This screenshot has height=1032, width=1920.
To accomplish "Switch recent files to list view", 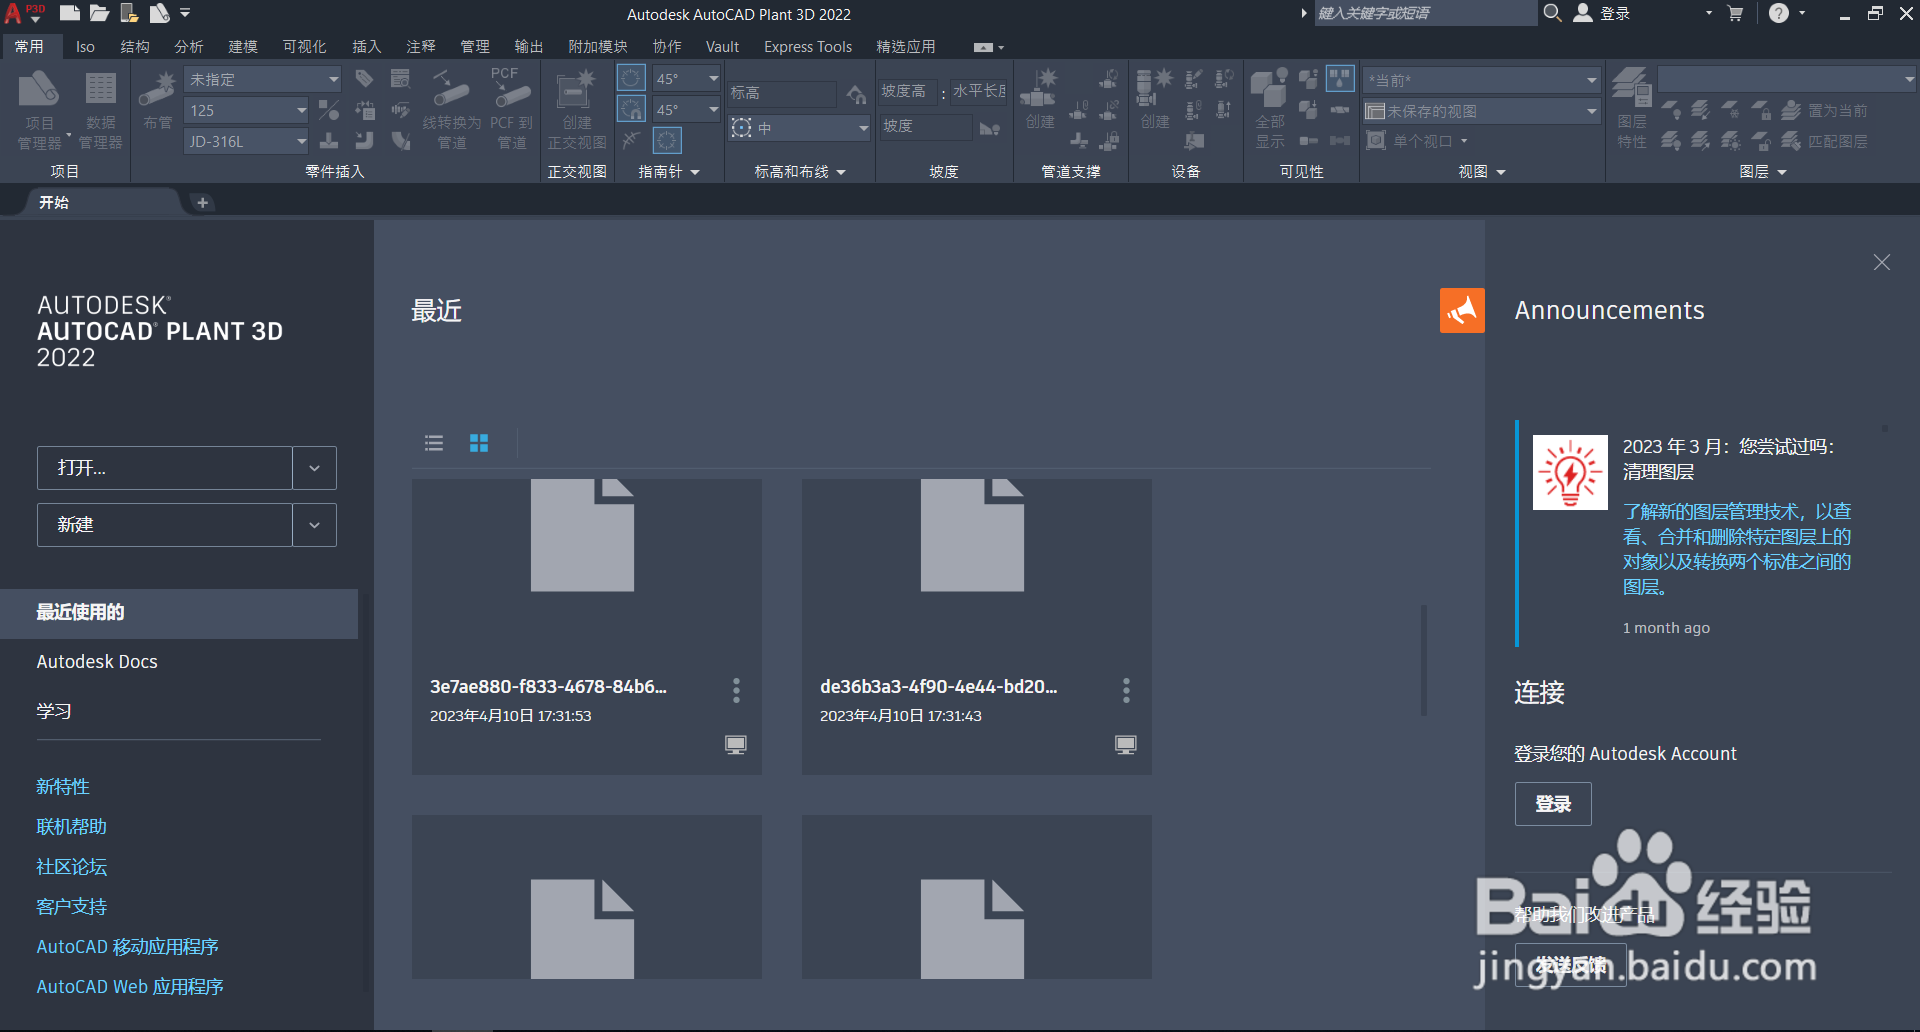I will (x=434, y=443).
